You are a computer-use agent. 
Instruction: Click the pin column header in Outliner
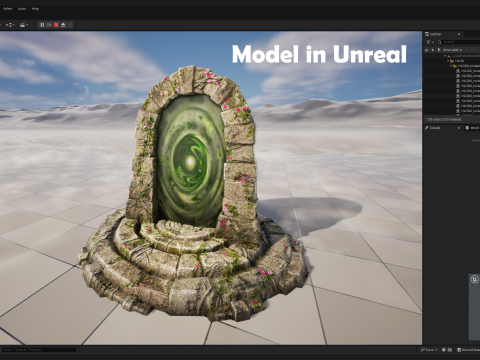433,50
